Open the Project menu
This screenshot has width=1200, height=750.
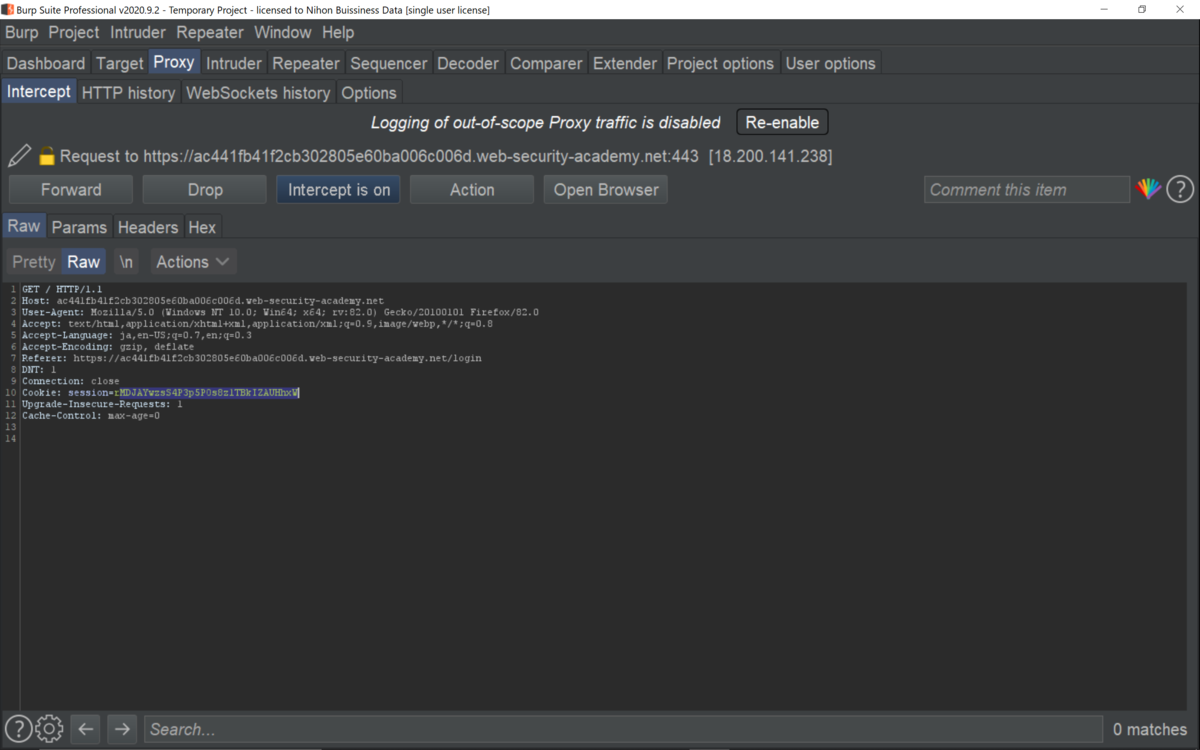point(74,32)
